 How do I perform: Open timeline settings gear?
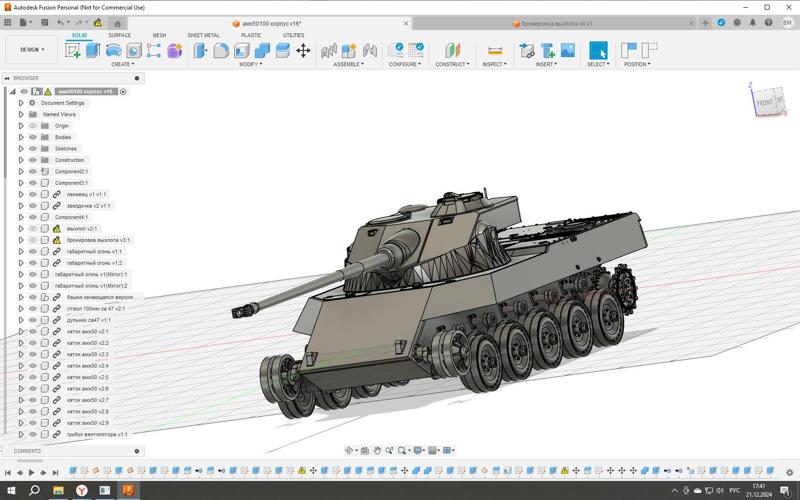(x=790, y=472)
